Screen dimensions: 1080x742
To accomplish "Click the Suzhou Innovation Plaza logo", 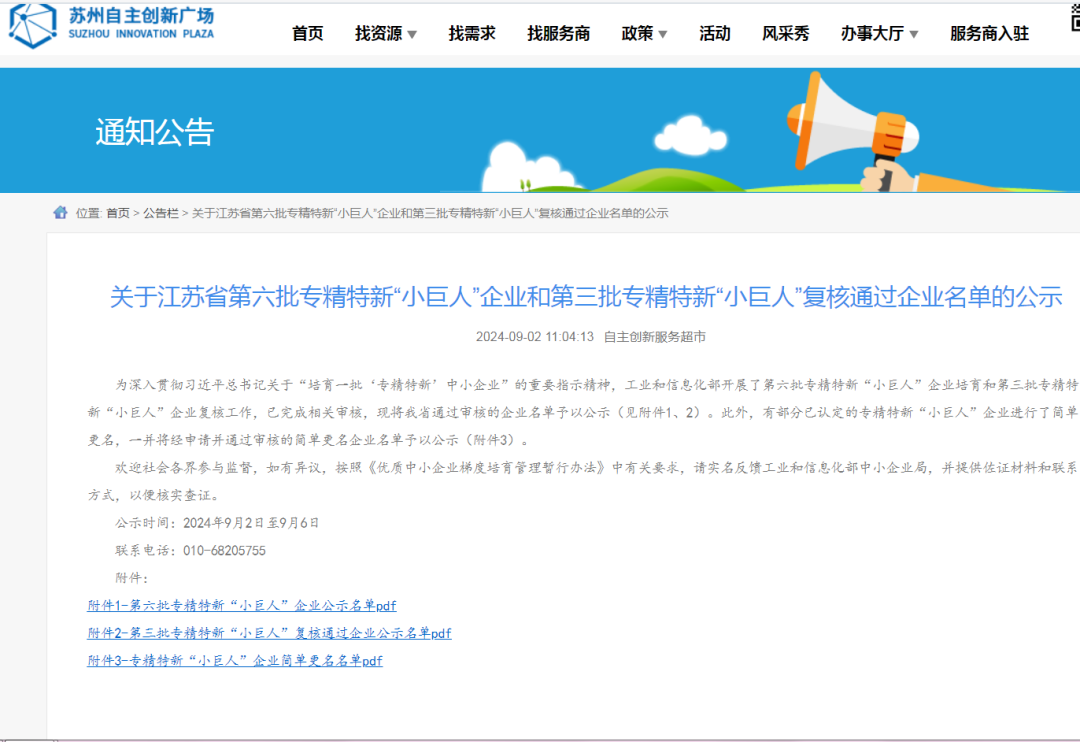I will [112, 25].
